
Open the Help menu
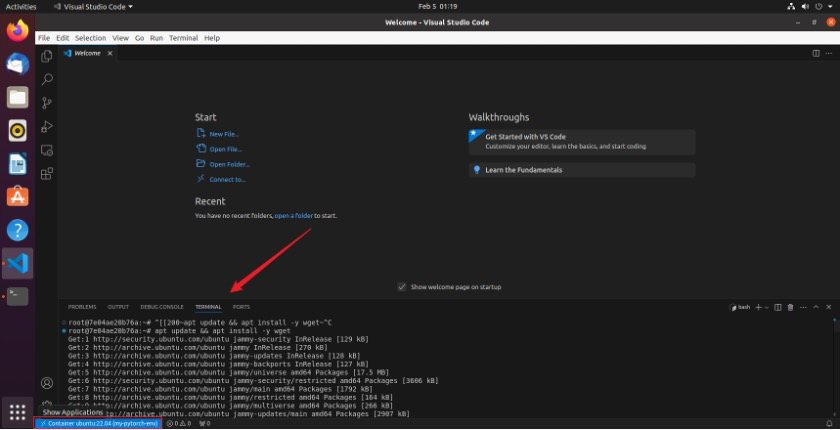(212, 38)
